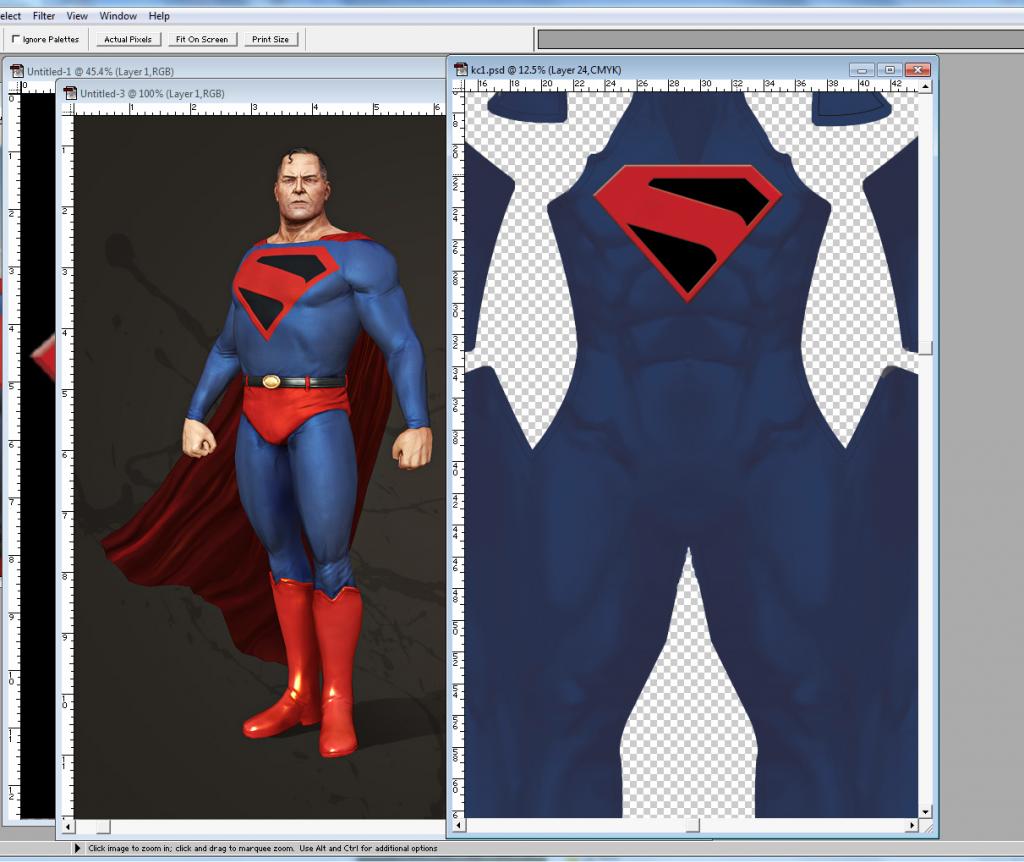The width and height of the screenshot is (1024, 862).
Task: Click the Untitled-1 document icon in its title bar
Action: point(18,71)
